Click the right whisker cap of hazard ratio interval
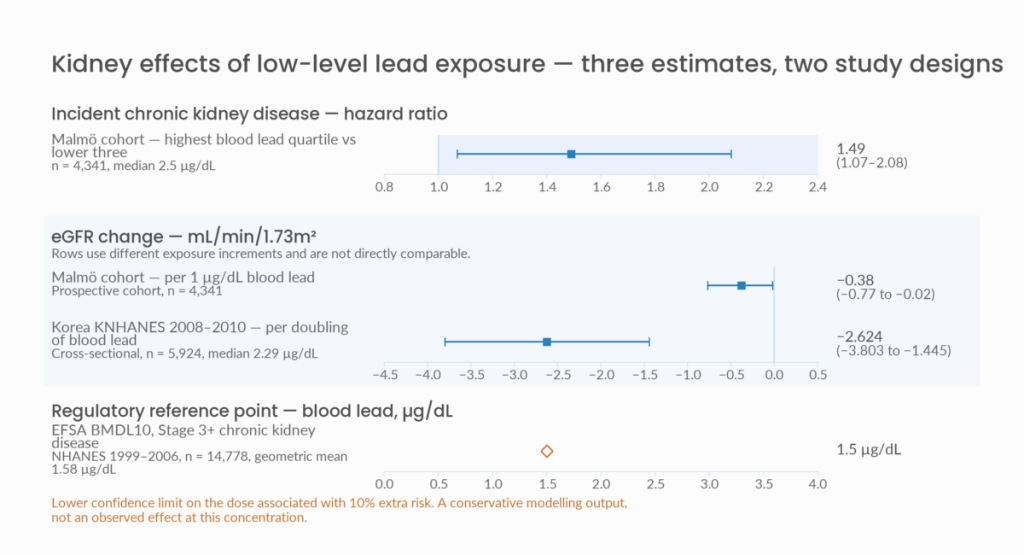Screen dimensions: 1024x555 coord(731,154)
